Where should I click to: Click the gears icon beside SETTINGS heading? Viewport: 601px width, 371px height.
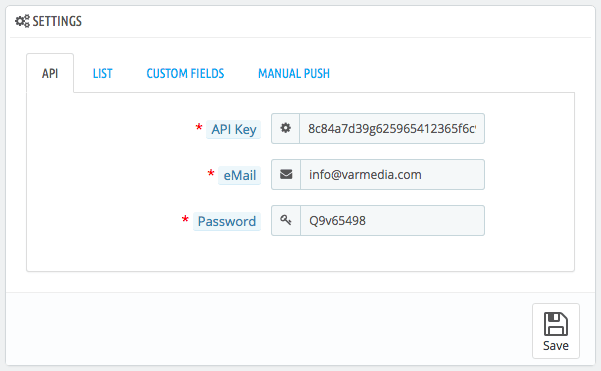tap(22, 21)
